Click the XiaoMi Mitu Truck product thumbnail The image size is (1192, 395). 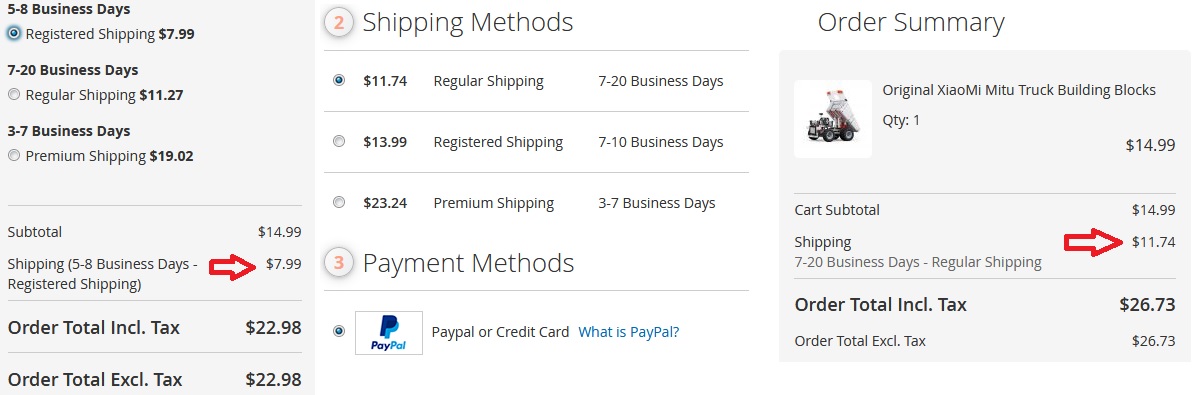tap(832, 119)
